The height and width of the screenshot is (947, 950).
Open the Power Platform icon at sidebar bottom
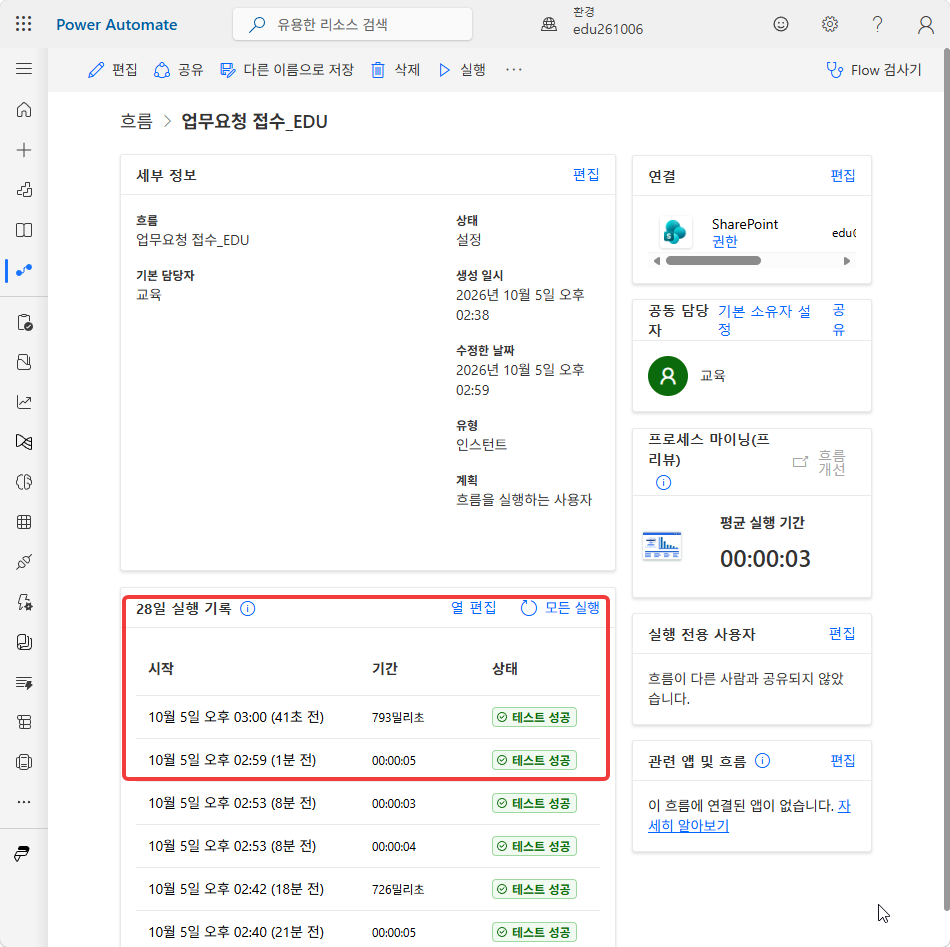click(x=22, y=854)
